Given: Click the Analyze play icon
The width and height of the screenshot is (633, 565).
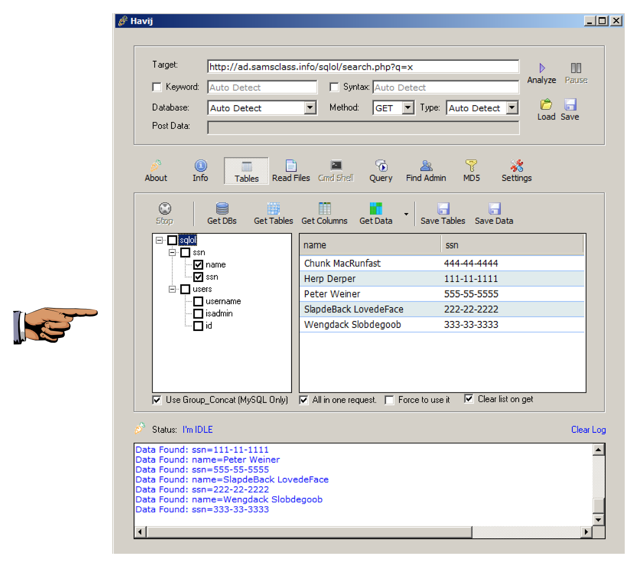Looking at the screenshot, I should (541, 68).
